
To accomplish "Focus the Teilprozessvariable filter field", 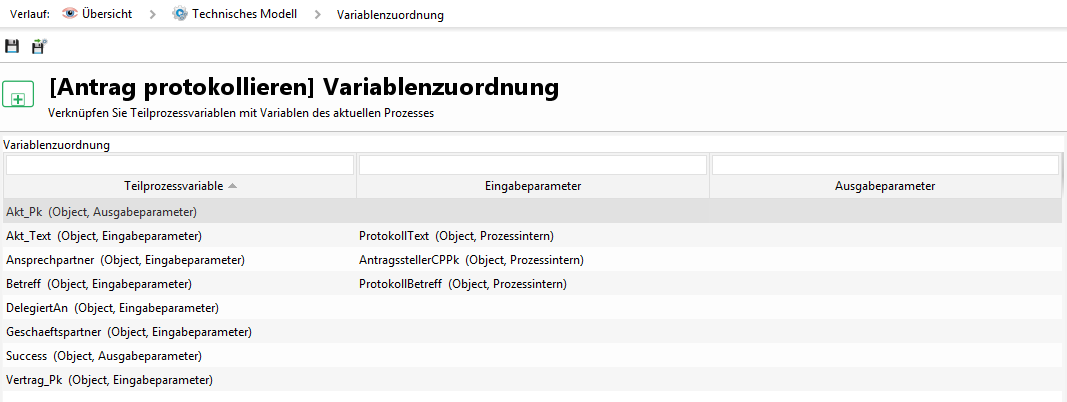I will [x=180, y=165].
